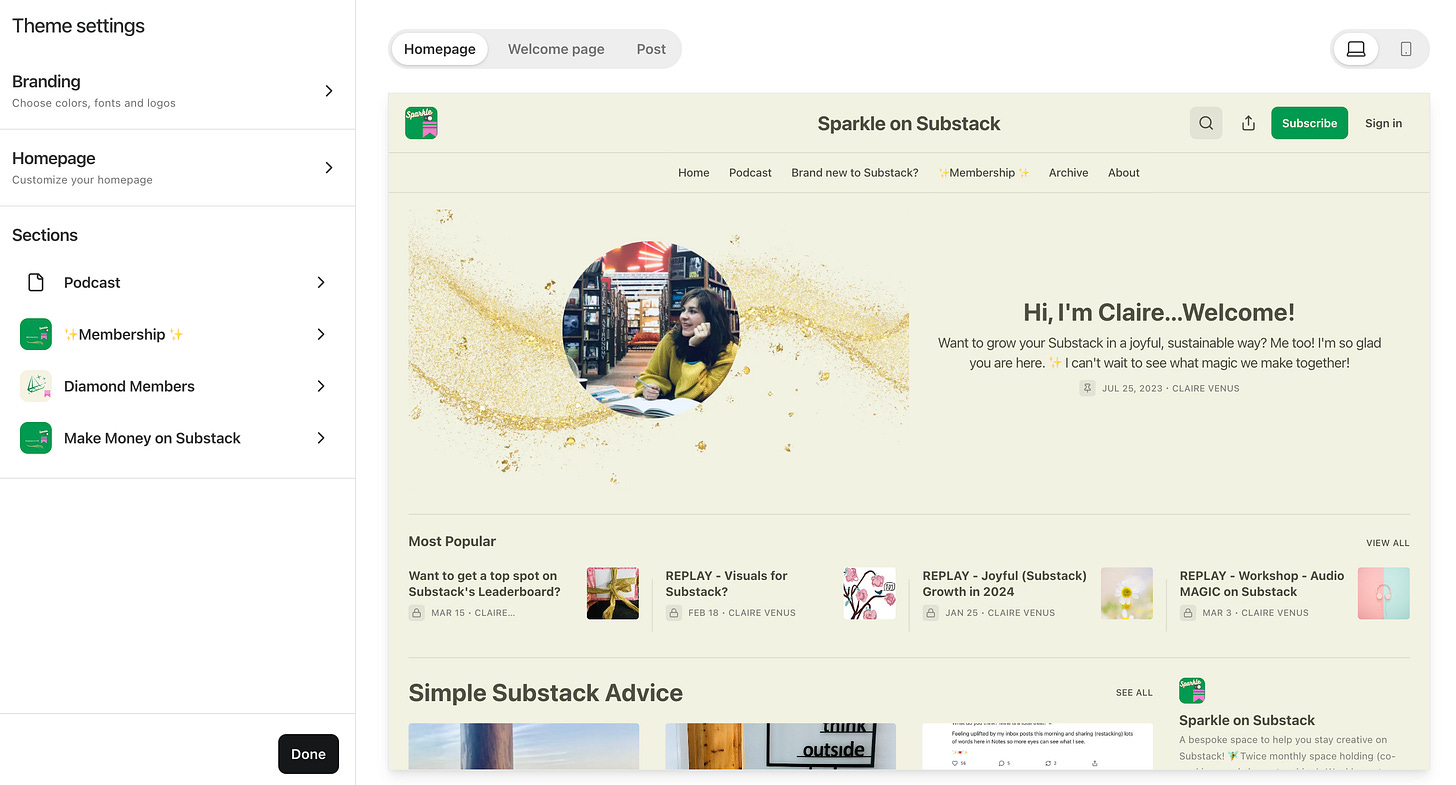Open 'REPLAY - Workshop - Audio MAGIC' post
Viewport: 1456px width, 785px height.
tap(1262, 584)
